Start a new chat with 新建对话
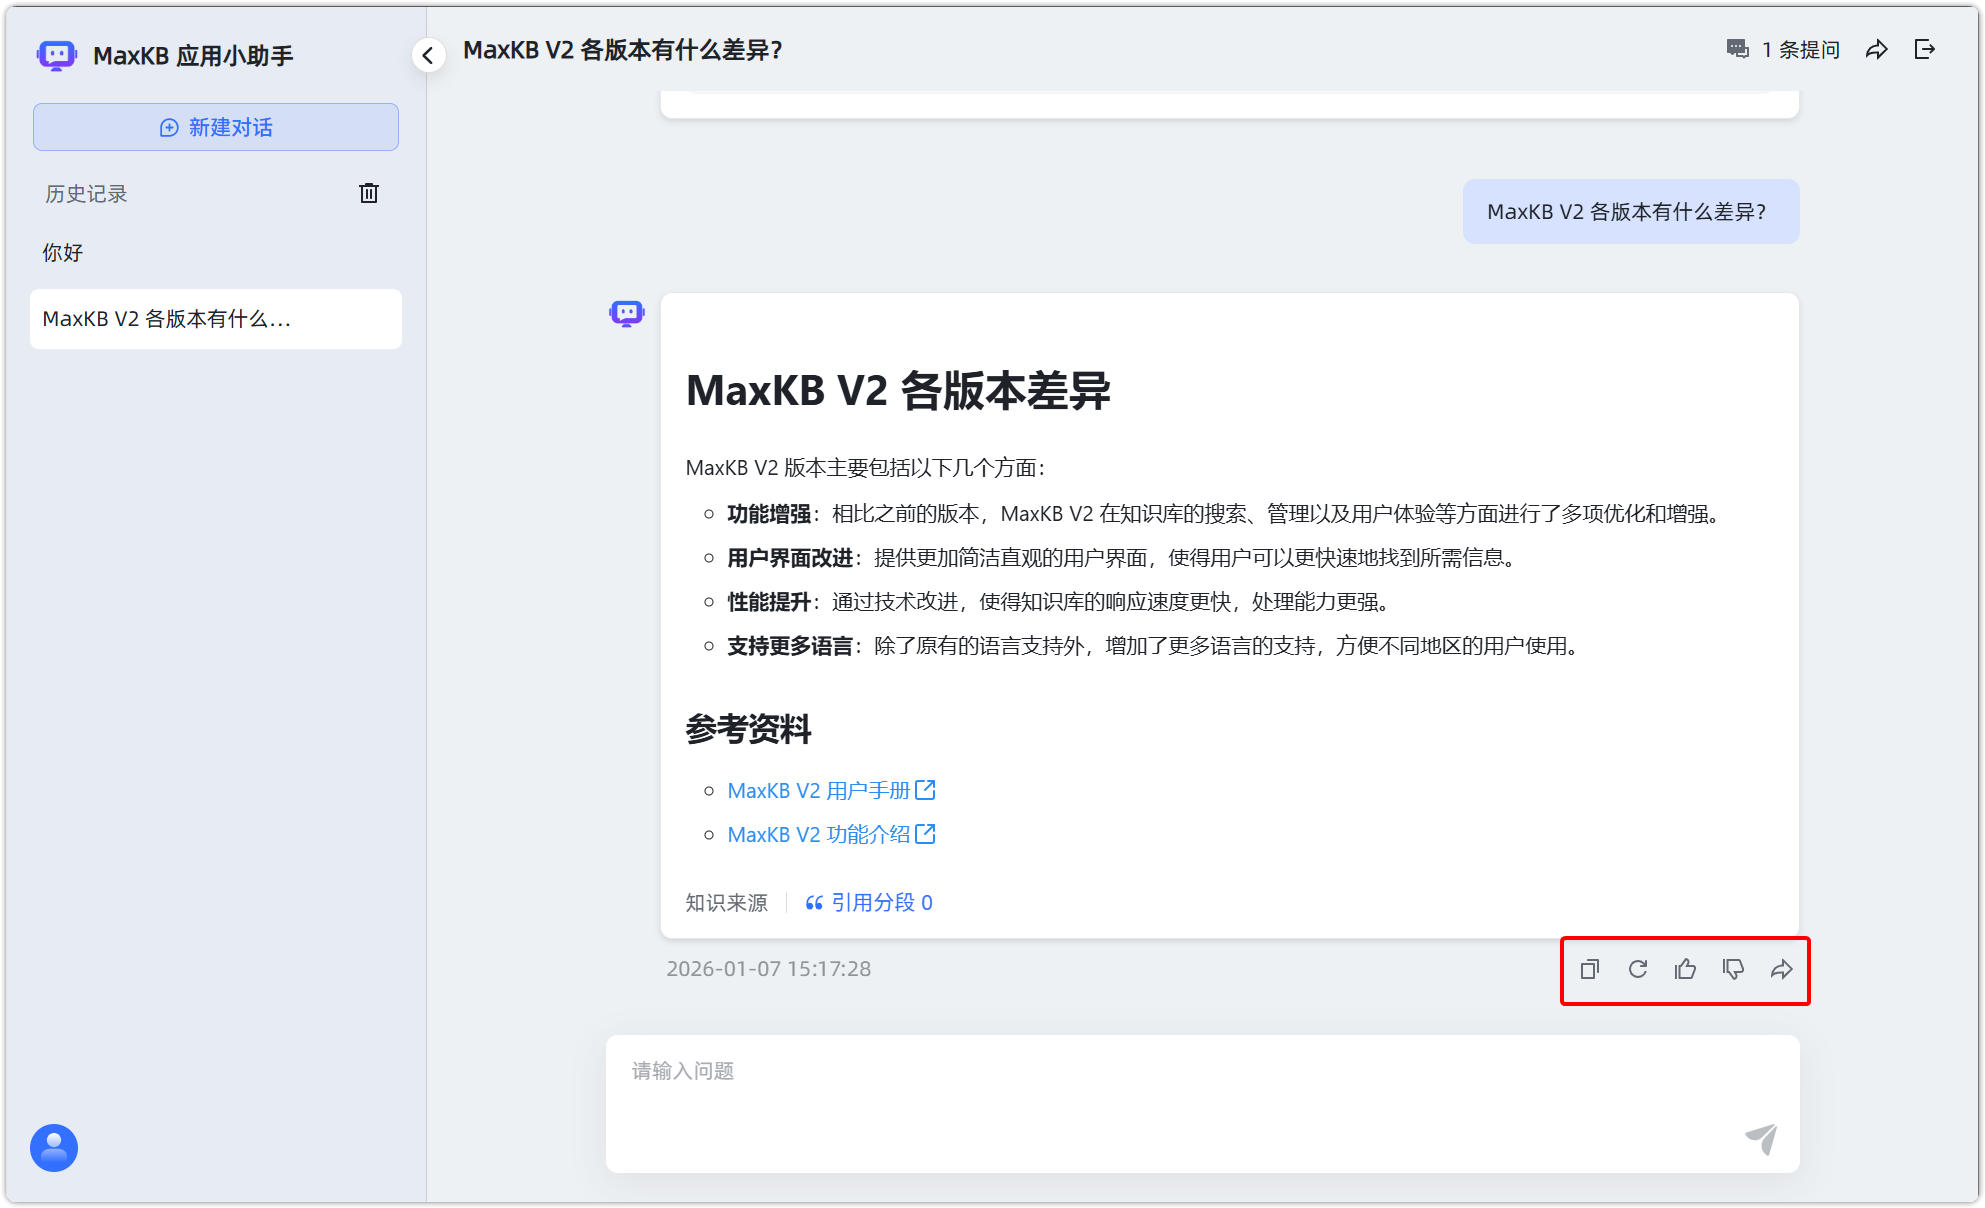This screenshot has width=1985, height=1208. [216, 127]
